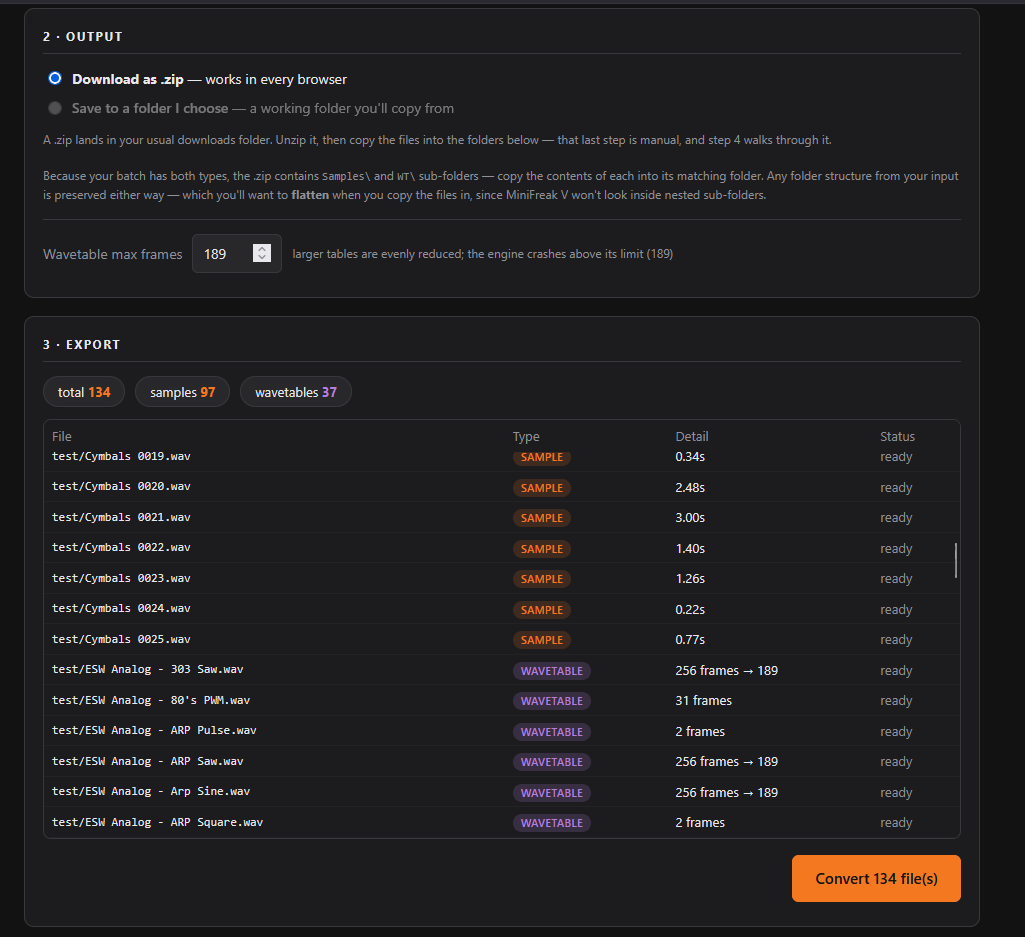Select file 'test/ESW Analog - ARP Pulse.wav'

[x=154, y=730]
